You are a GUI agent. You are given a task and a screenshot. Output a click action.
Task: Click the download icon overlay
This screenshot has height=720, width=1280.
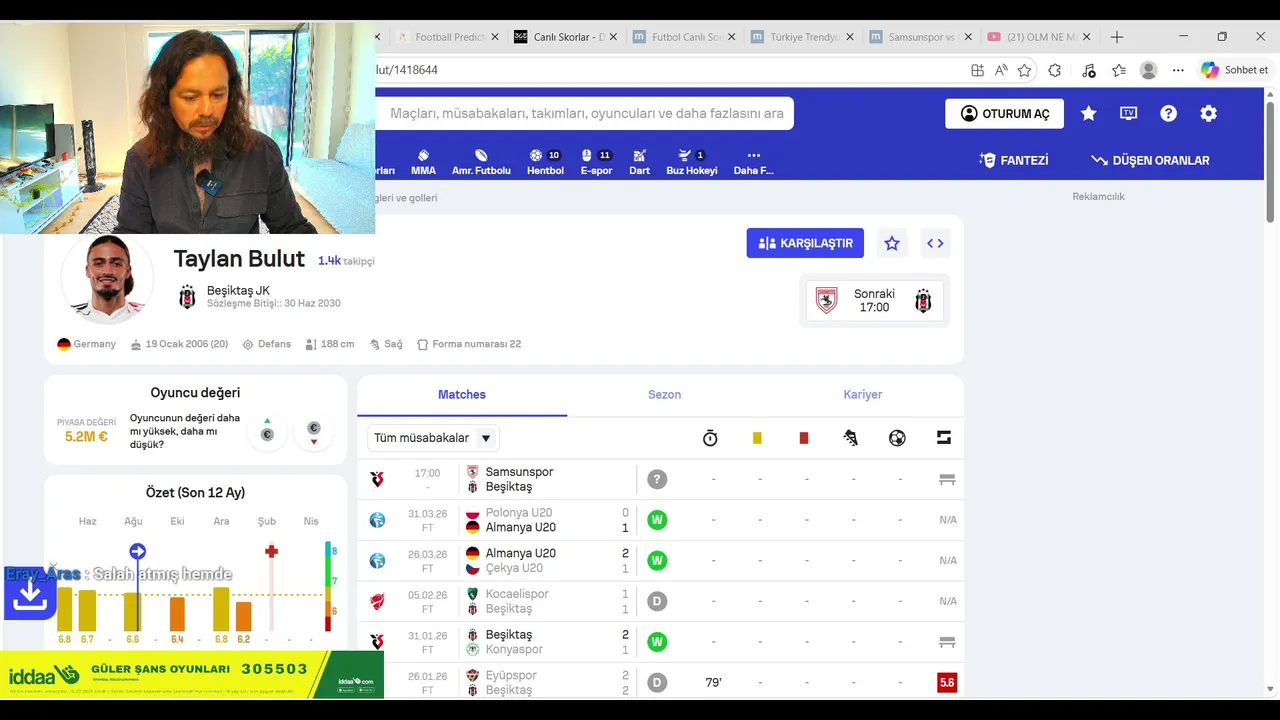pos(29,595)
